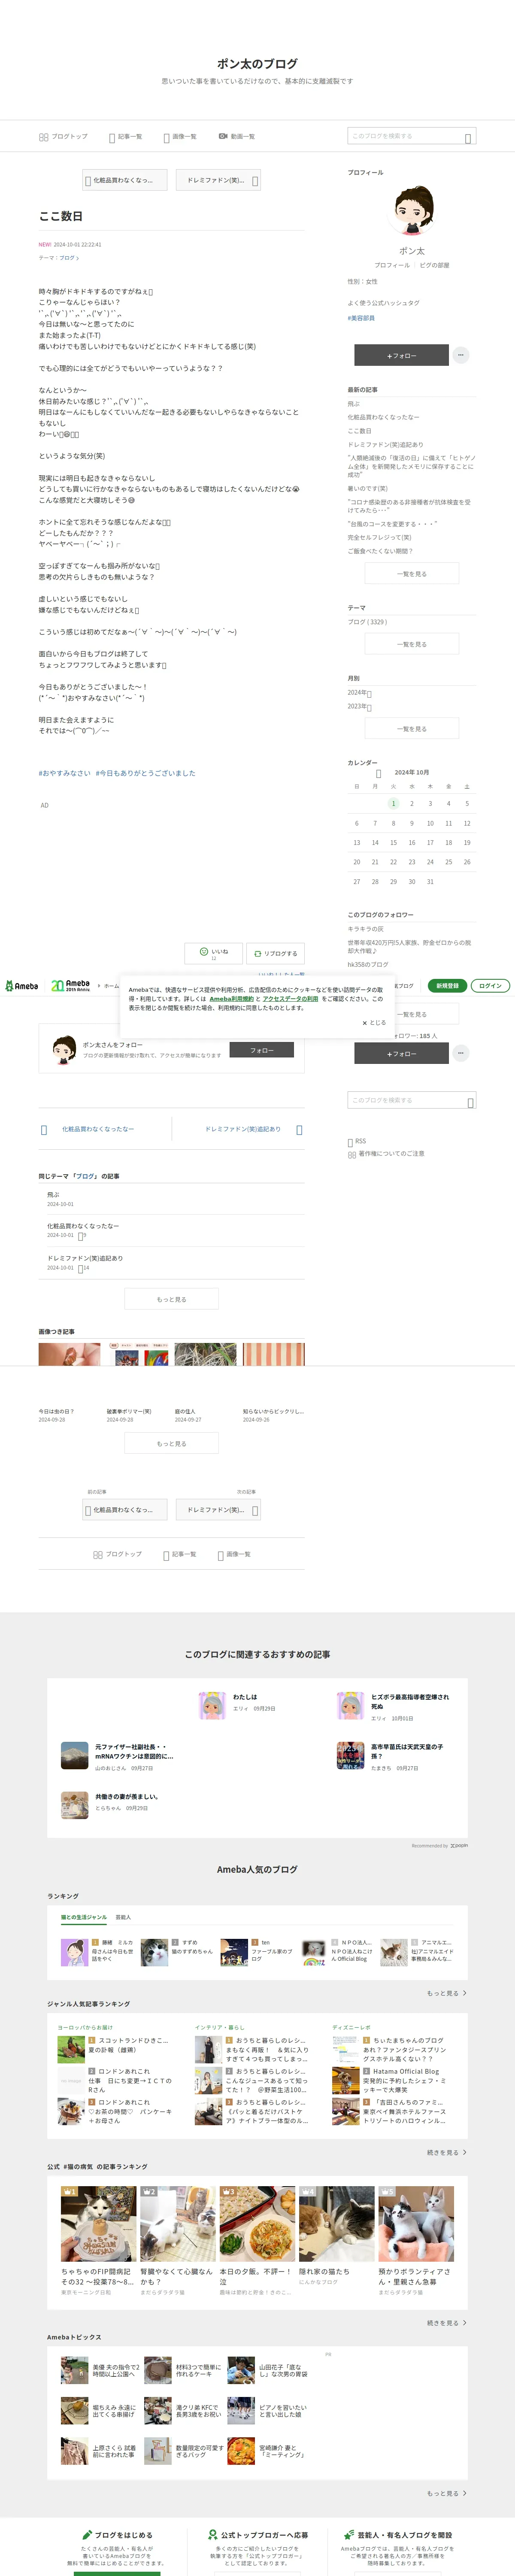Click the Ameba logo in the sticky header

(22, 986)
